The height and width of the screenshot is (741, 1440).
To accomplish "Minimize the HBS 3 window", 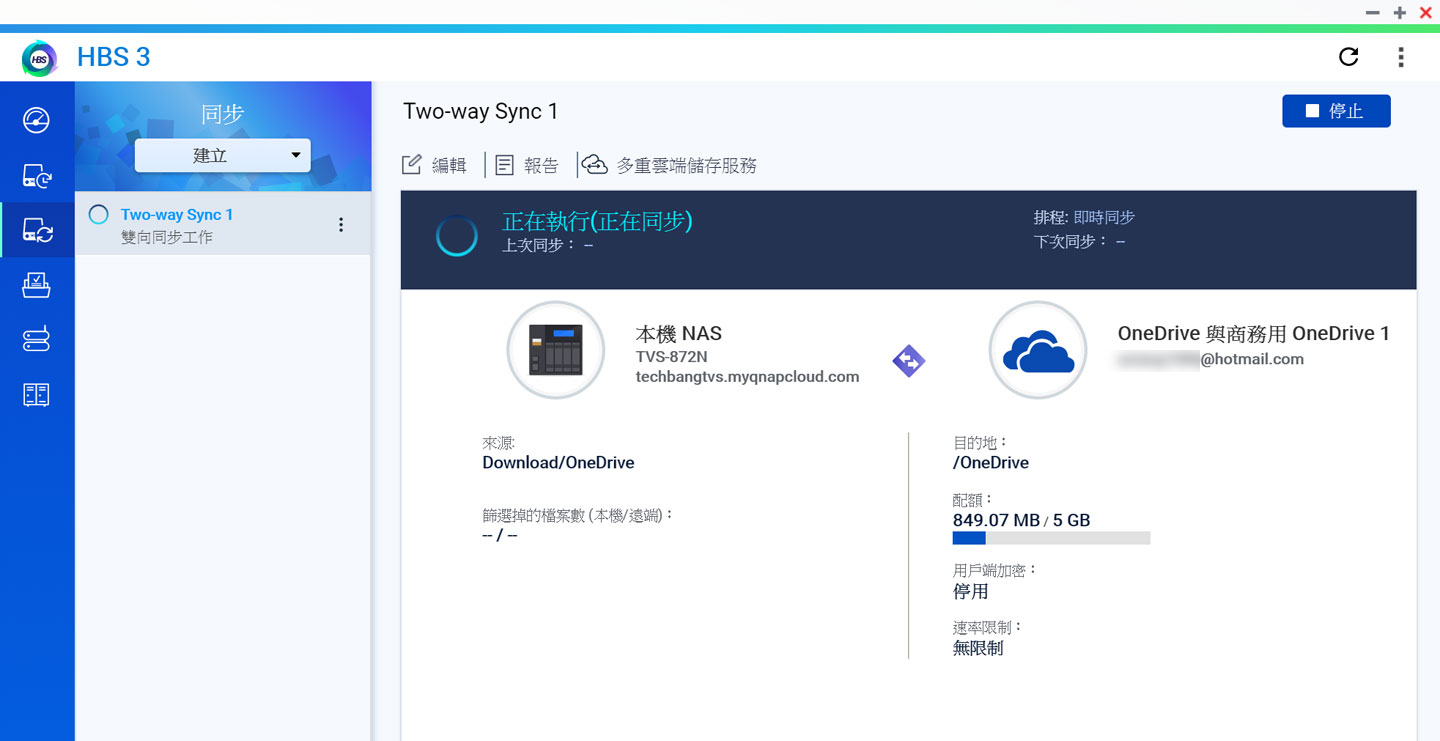I will click(1373, 12).
